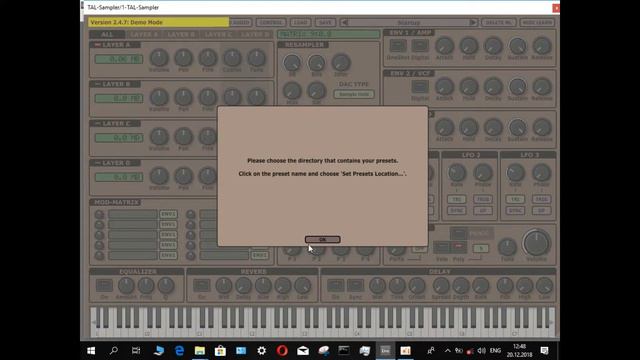
Task: Toggle the Equalizer On switch
Action: tap(104, 285)
